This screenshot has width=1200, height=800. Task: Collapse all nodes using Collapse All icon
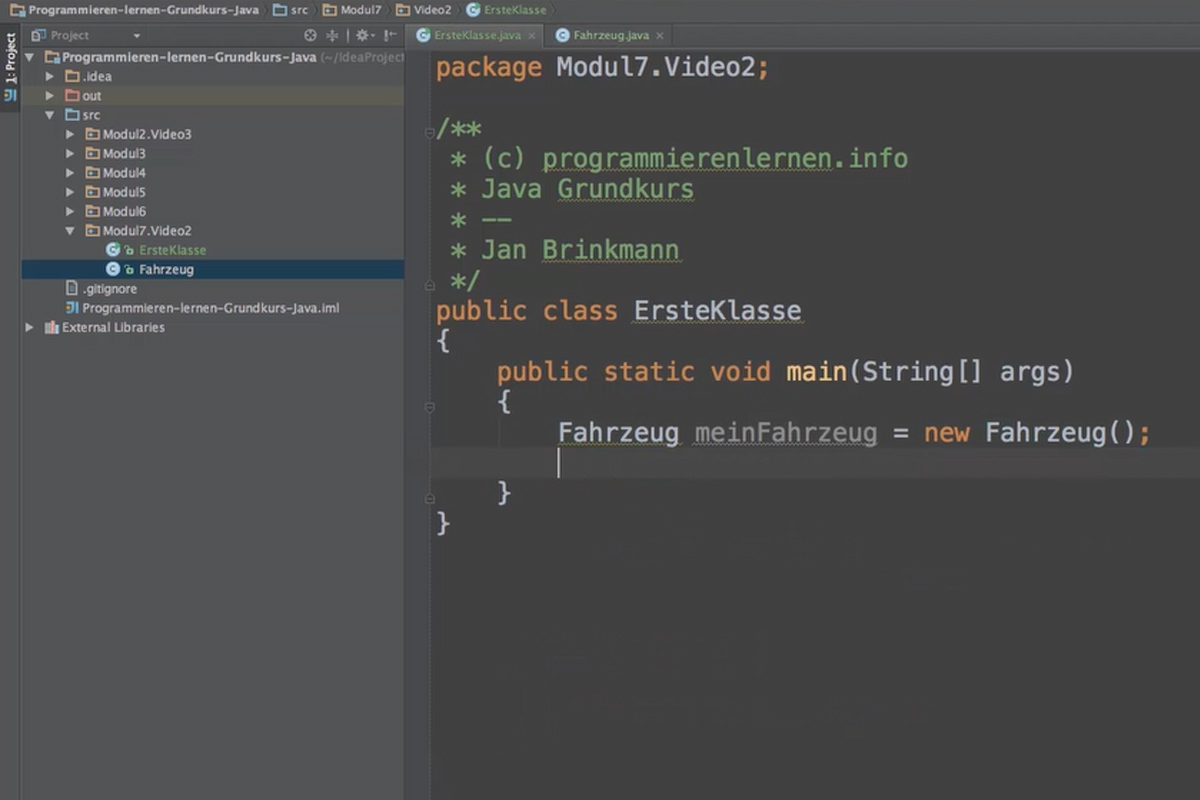[x=332, y=35]
